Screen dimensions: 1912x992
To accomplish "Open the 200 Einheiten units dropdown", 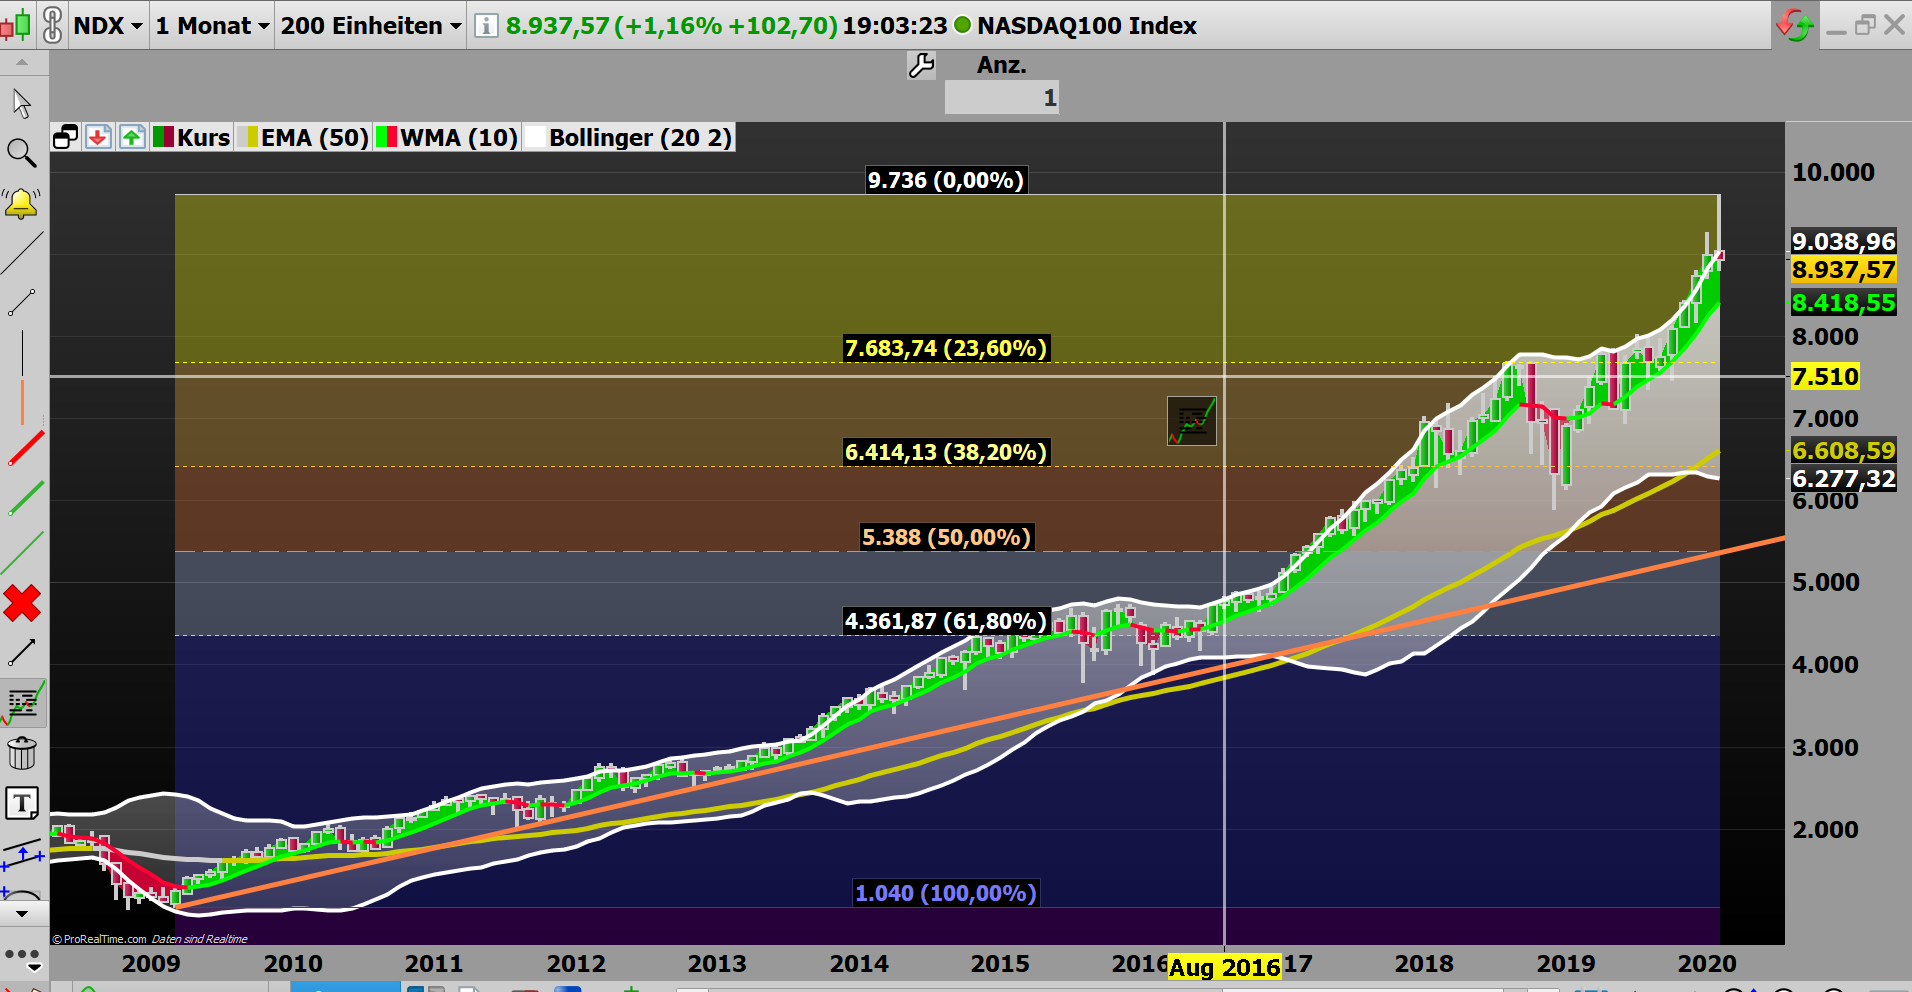I will [368, 25].
